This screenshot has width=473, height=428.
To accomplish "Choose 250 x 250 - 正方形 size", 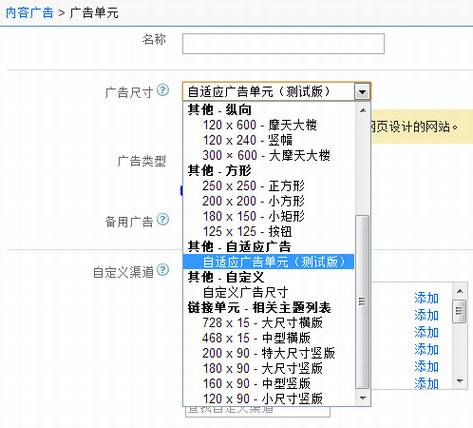I will coord(253,186).
